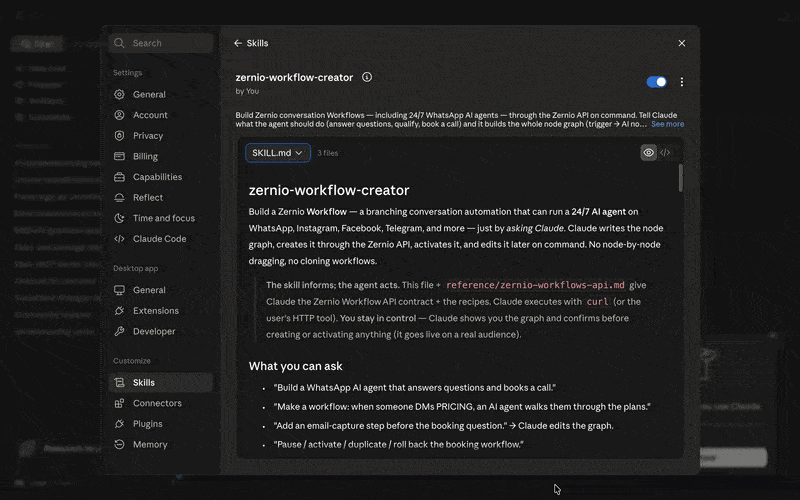The height and width of the screenshot is (500, 800).
Task: Click the reference/zernio-workflows-api.md code text
Action: point(535,285)
